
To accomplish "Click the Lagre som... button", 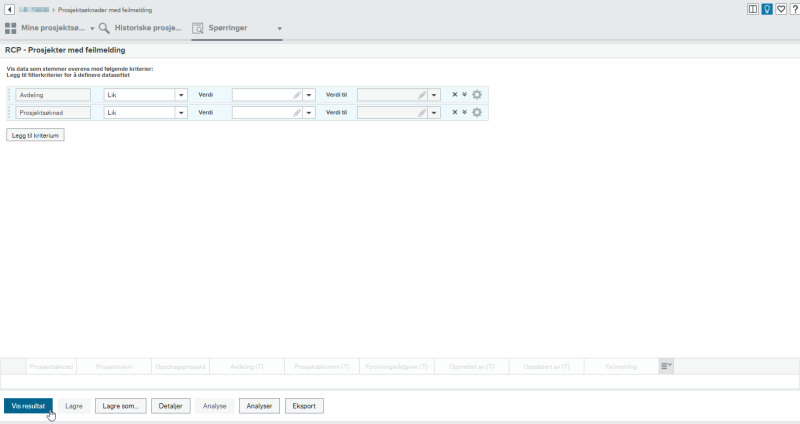I will pyautogui.click(x=120, y=406).
